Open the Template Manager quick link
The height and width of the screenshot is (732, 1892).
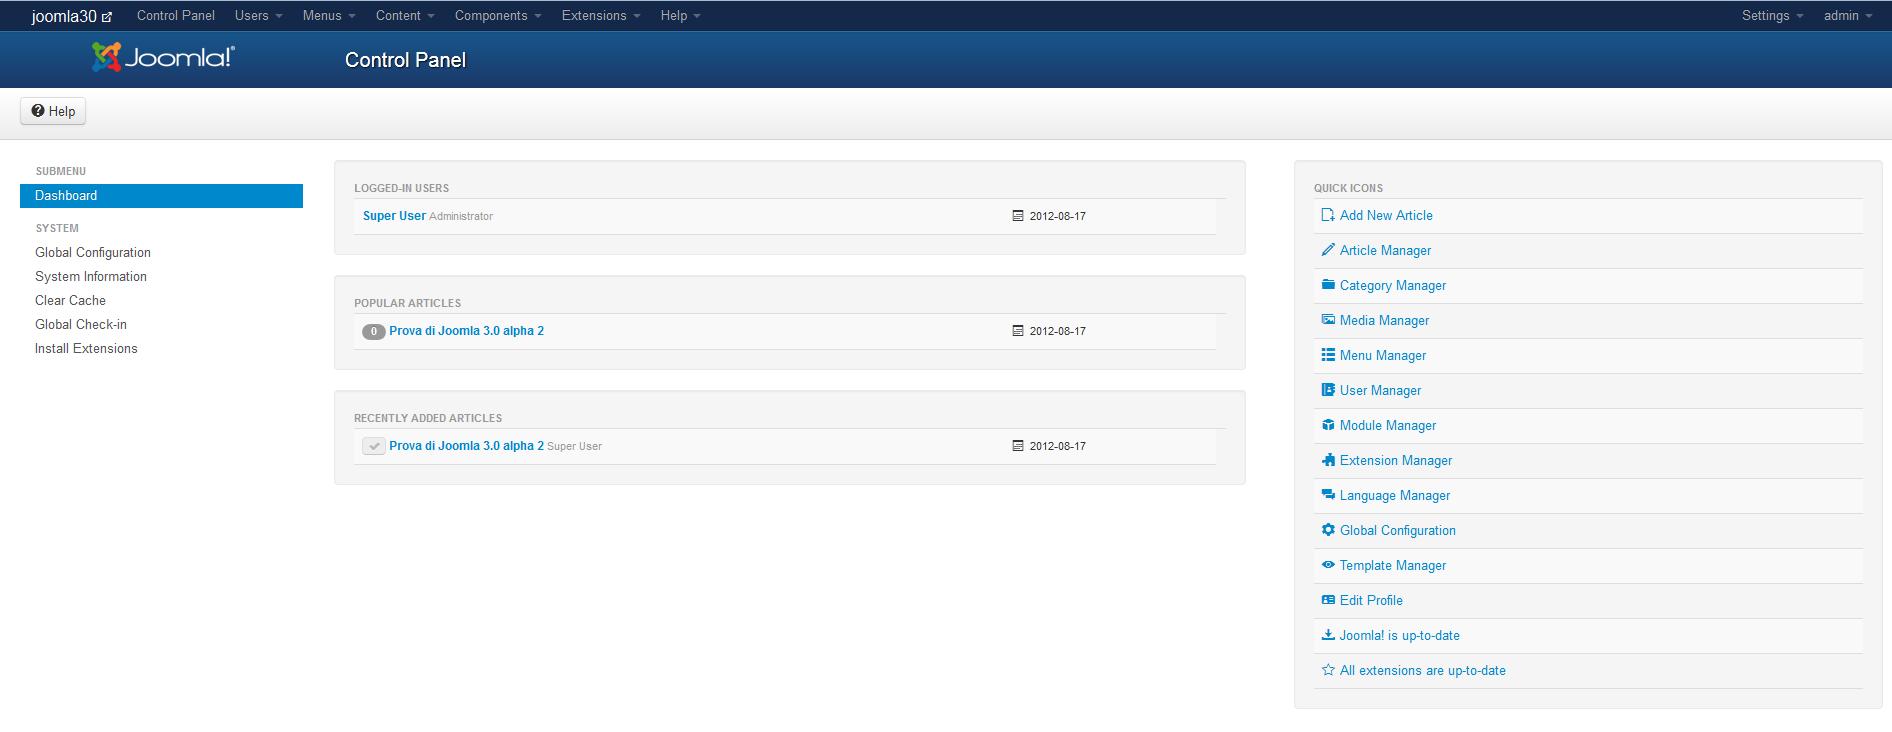coord(1393,565)
